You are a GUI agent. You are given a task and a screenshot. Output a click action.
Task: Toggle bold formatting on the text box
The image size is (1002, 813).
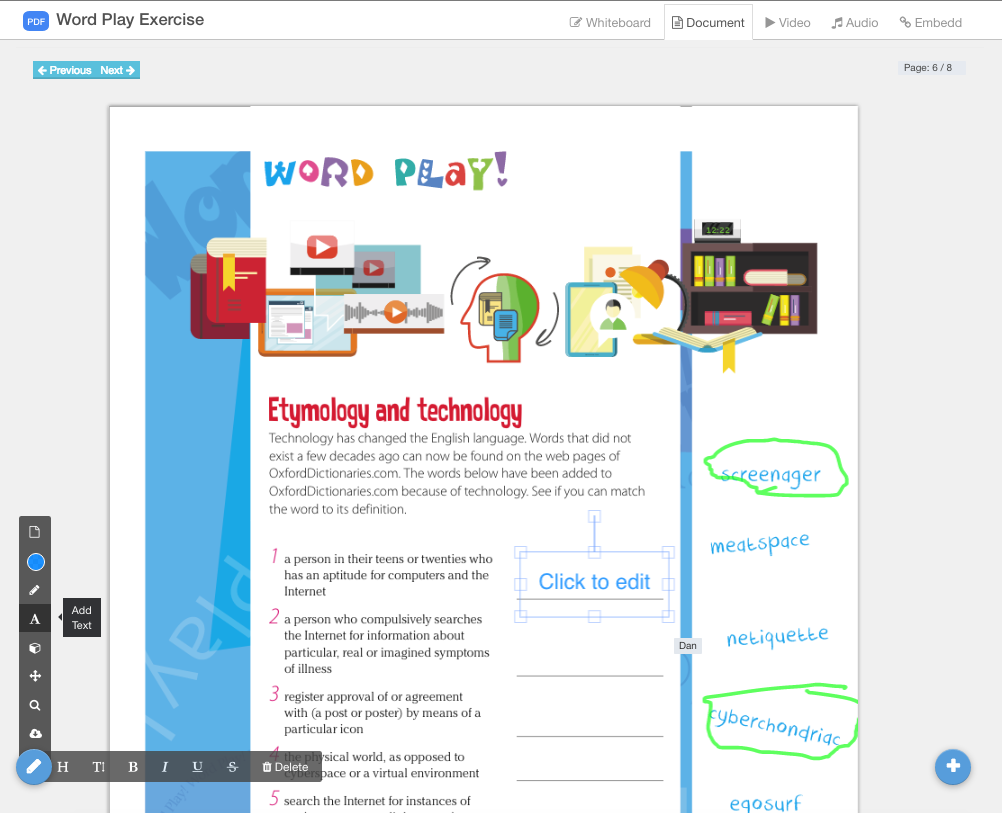click(132, 766)
